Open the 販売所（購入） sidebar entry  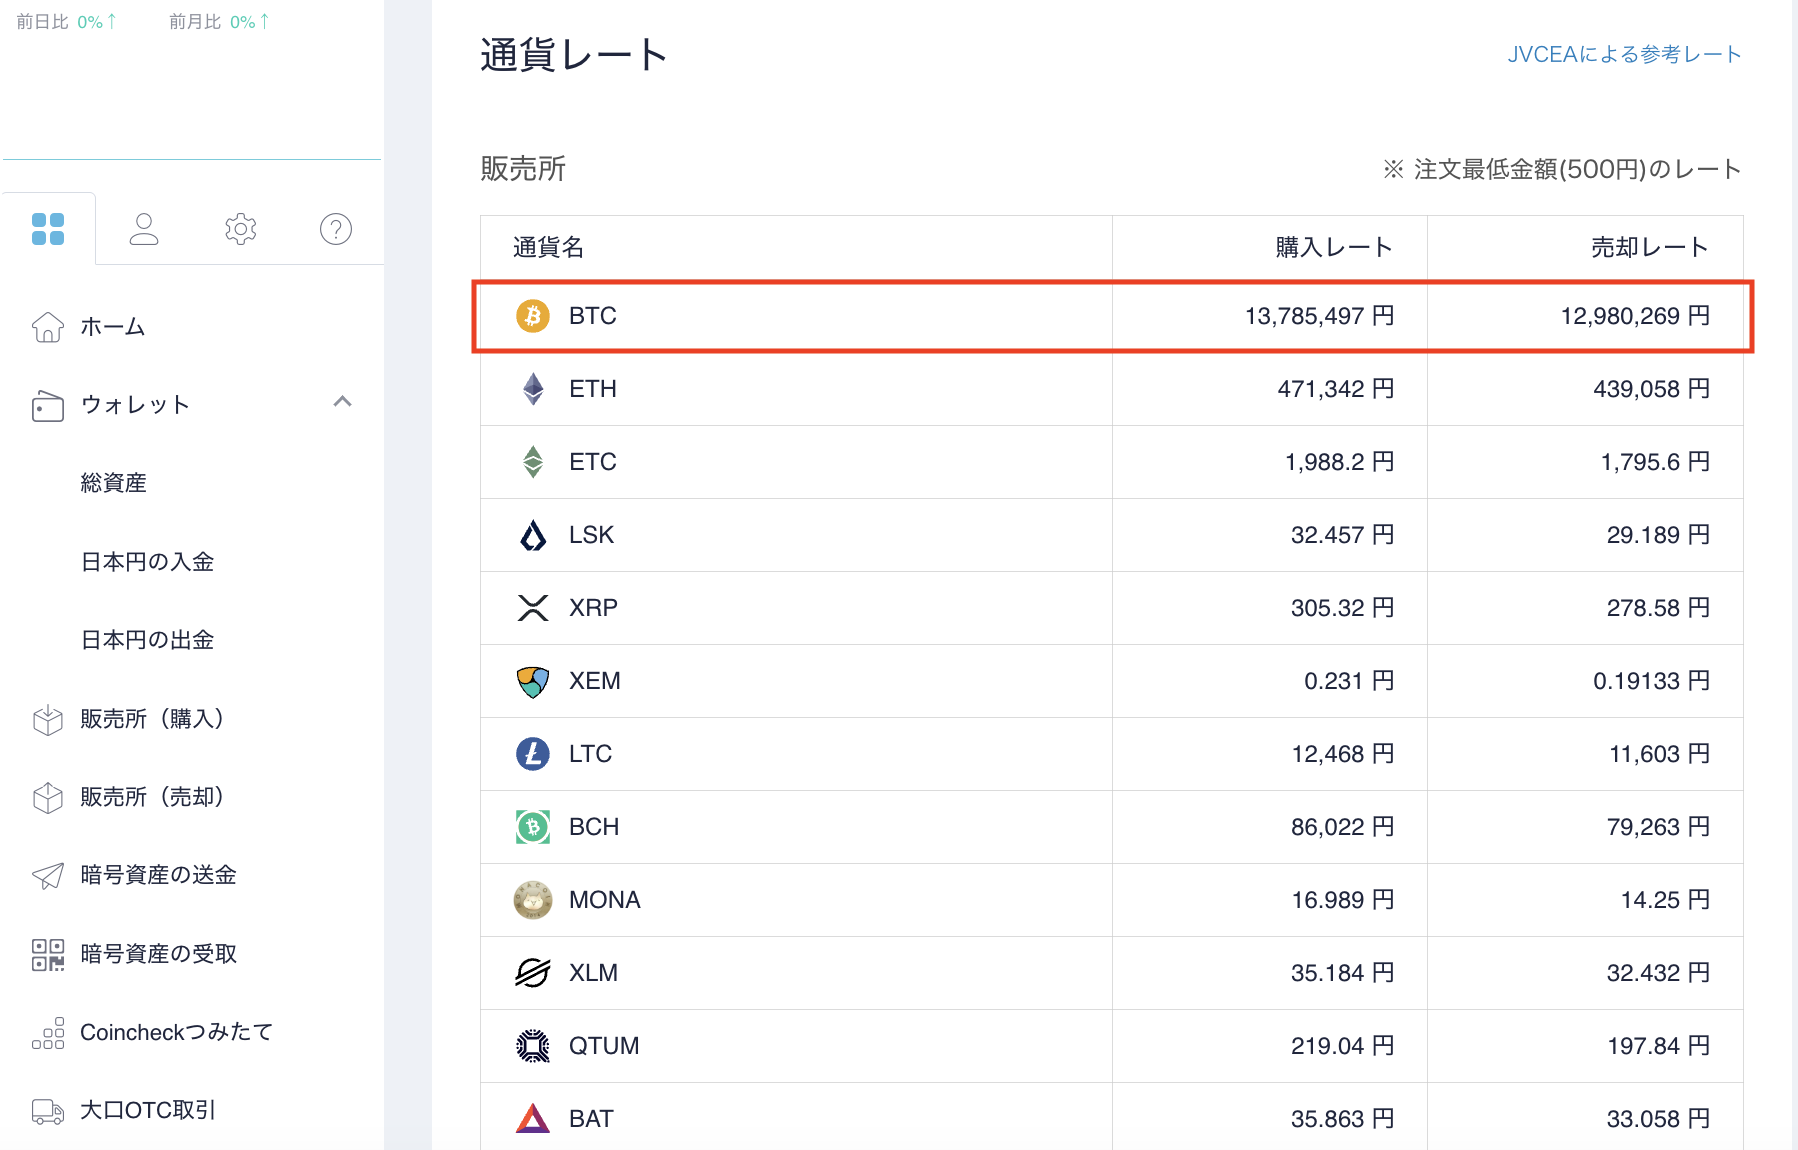pyautogui.click(x=150, y=718)
